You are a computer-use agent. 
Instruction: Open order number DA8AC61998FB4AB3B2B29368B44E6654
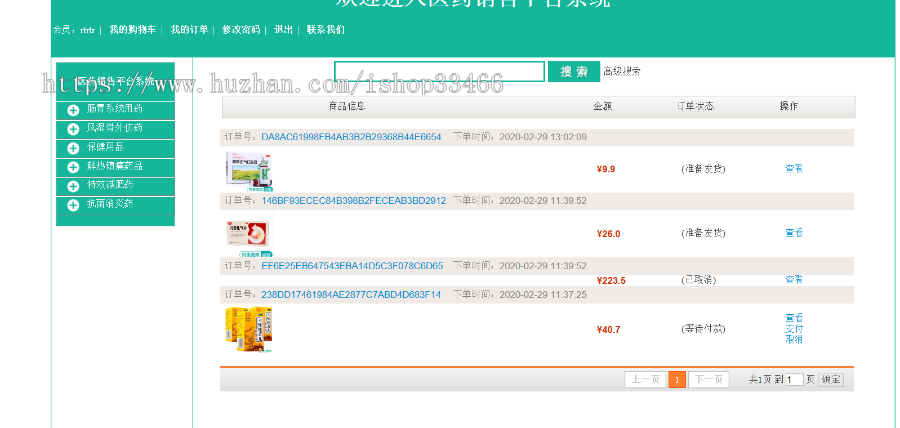pyautogui.click(x=351, y=137)
